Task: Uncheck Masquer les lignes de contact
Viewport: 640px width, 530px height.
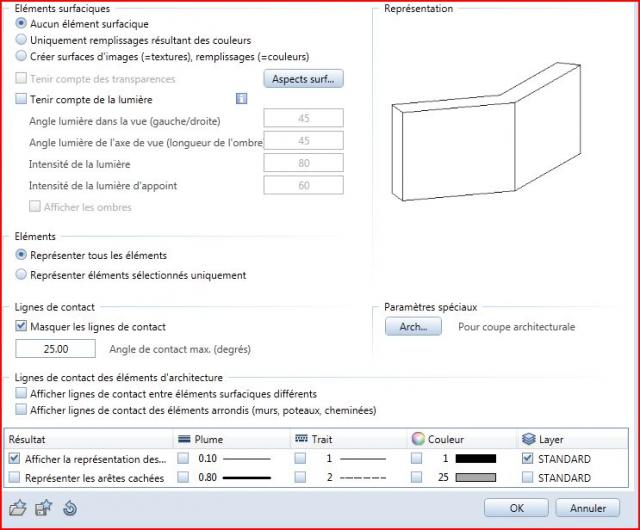Action: pyautogui.click(x=21, y=326)
